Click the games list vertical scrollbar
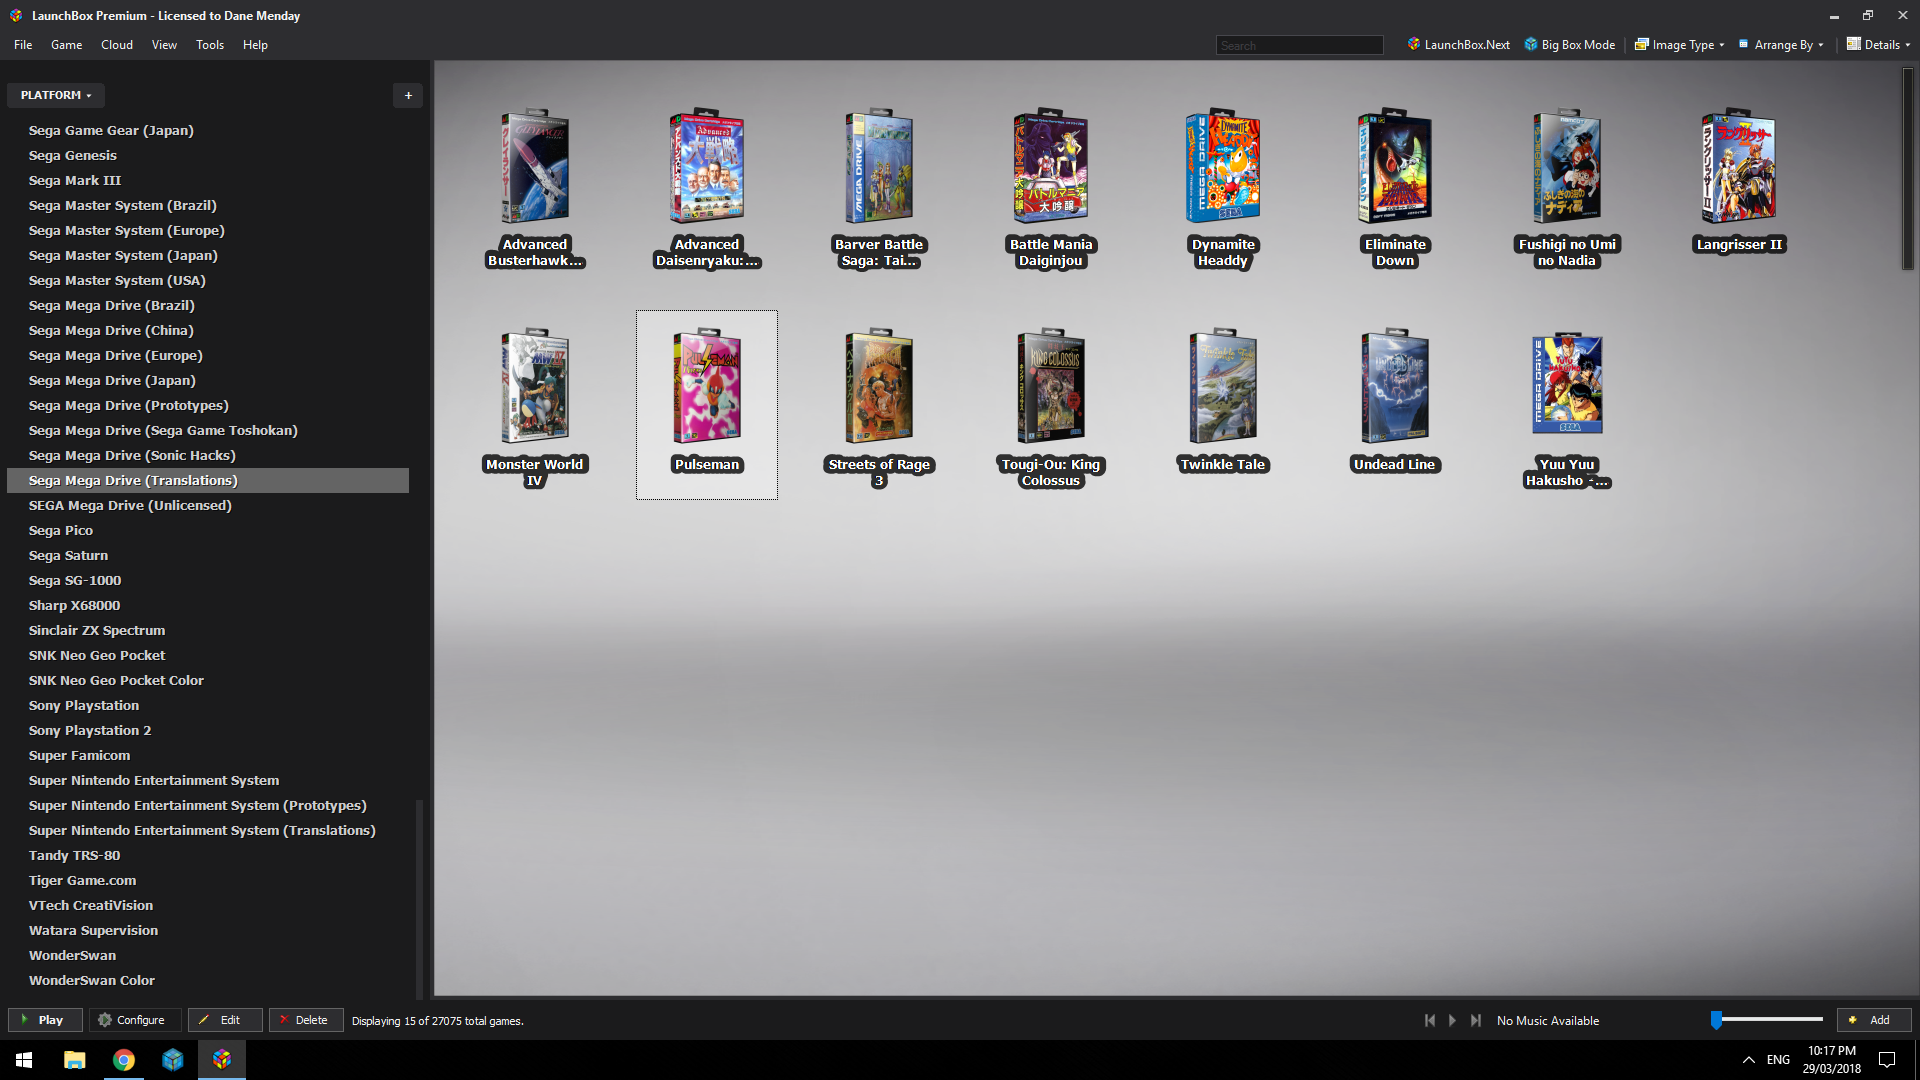 (x=1907, y=168)
